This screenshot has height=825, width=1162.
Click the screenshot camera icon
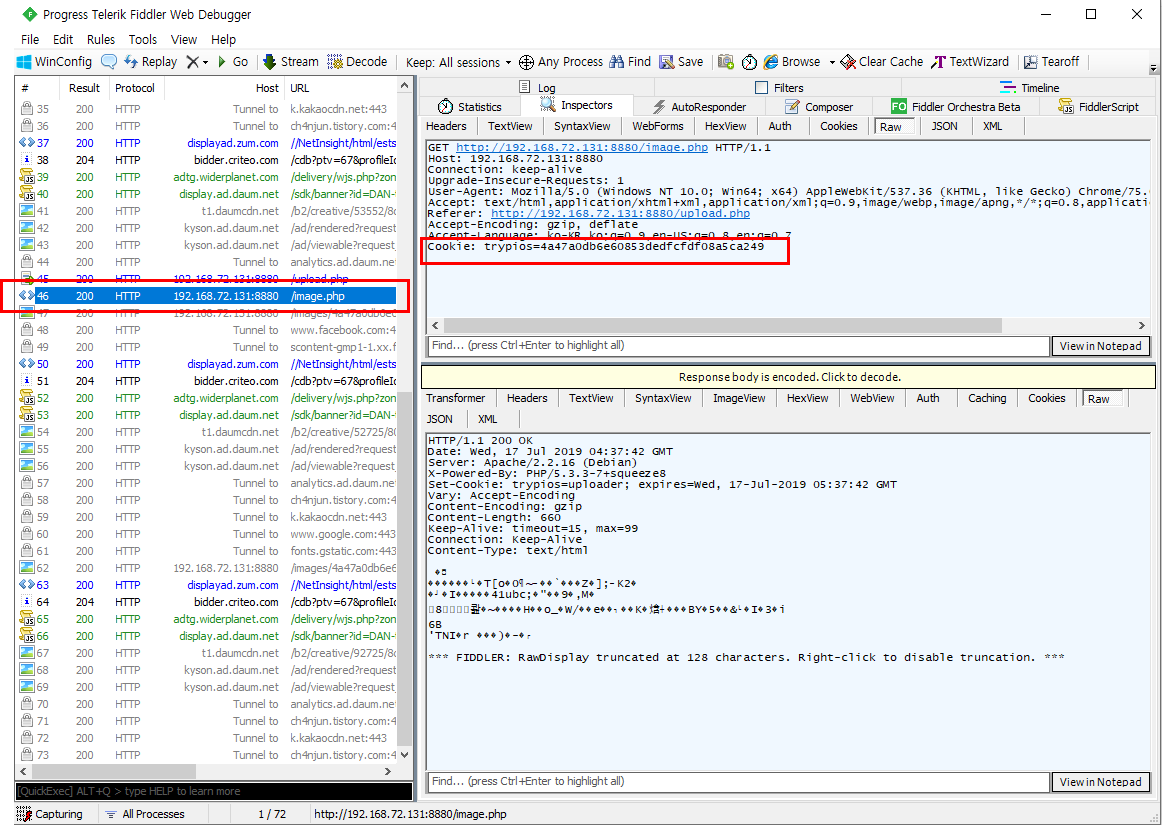point(726,62)
